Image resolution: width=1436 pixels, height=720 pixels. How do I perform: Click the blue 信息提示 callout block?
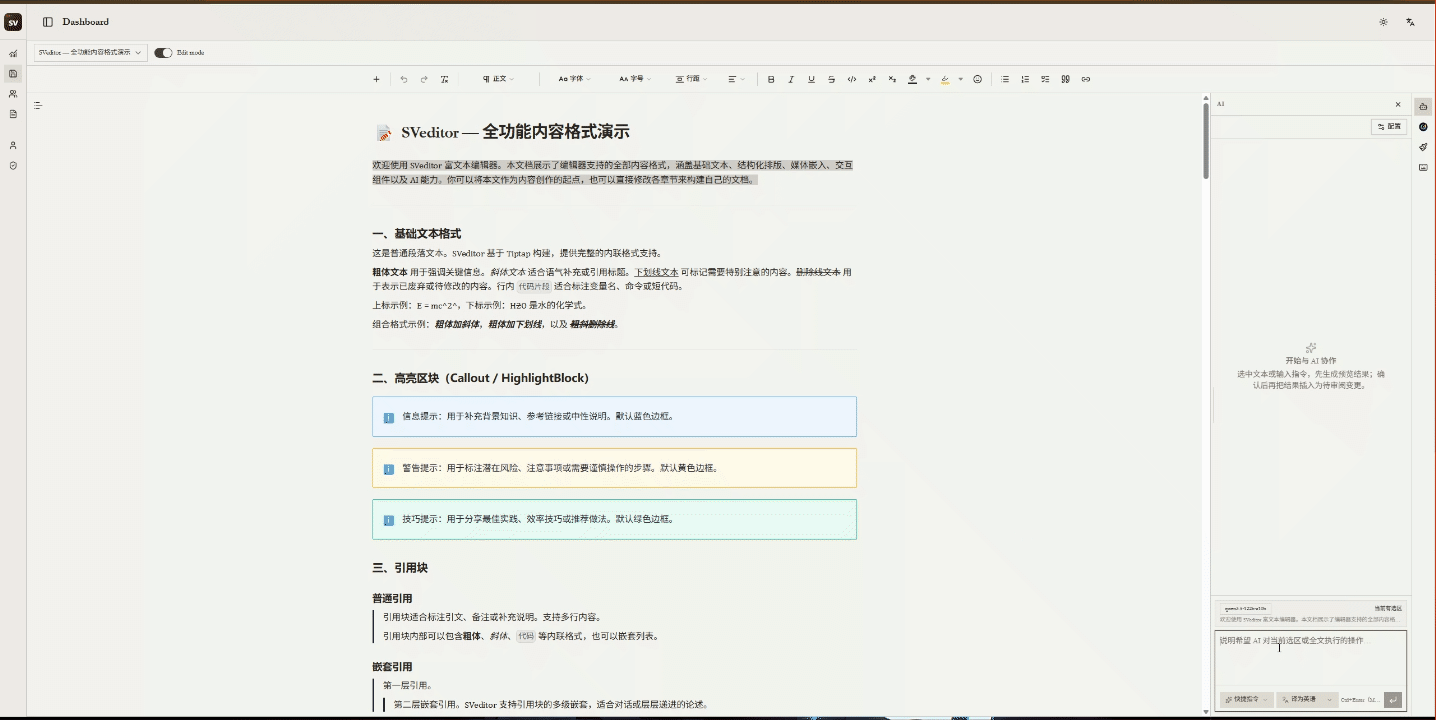click(614, 416)
